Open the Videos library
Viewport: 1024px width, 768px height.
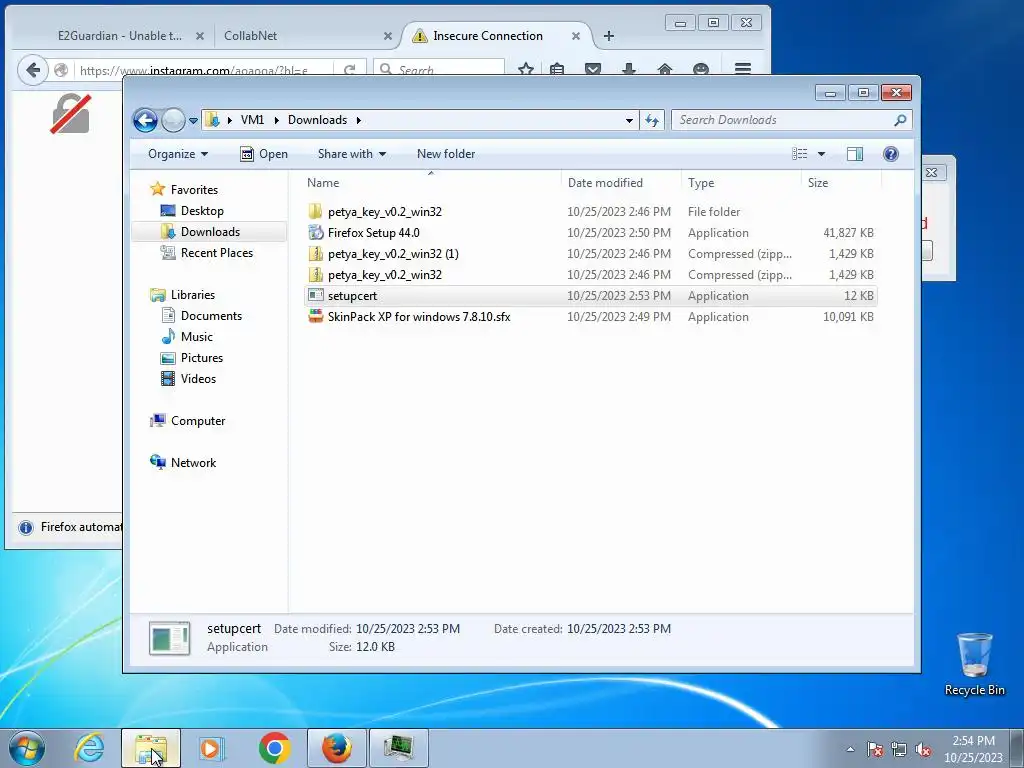click(x=198, y=379)
